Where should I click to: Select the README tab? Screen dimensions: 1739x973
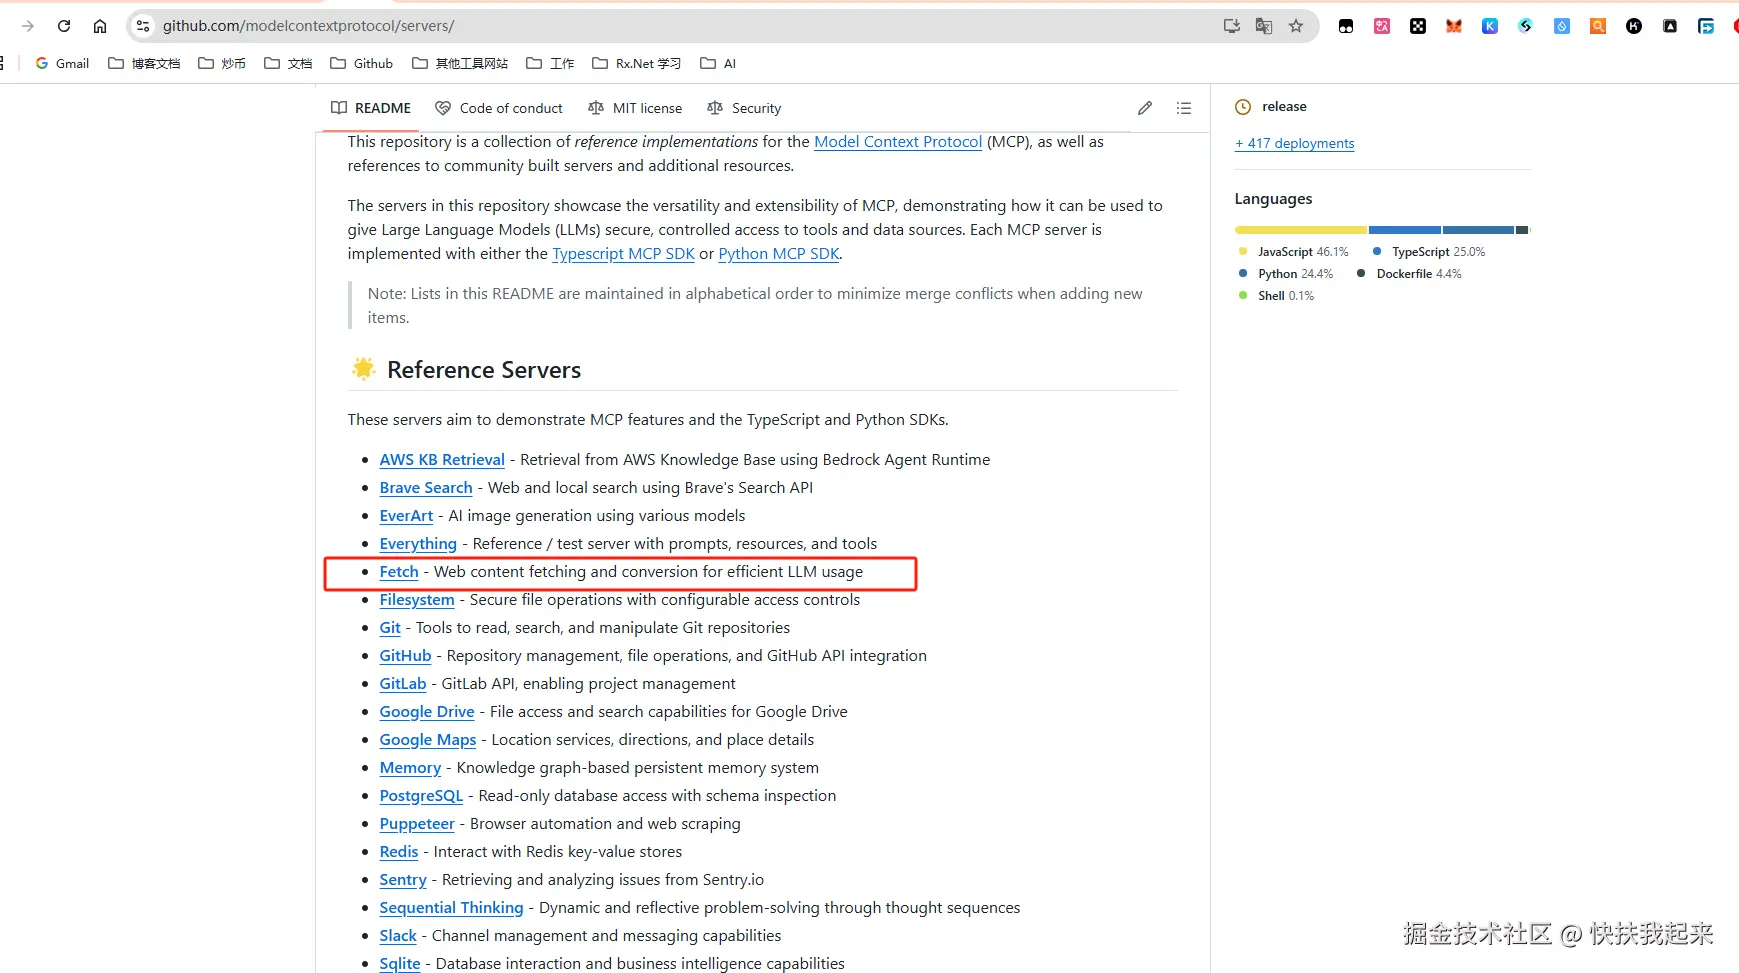tap(371, 108)
